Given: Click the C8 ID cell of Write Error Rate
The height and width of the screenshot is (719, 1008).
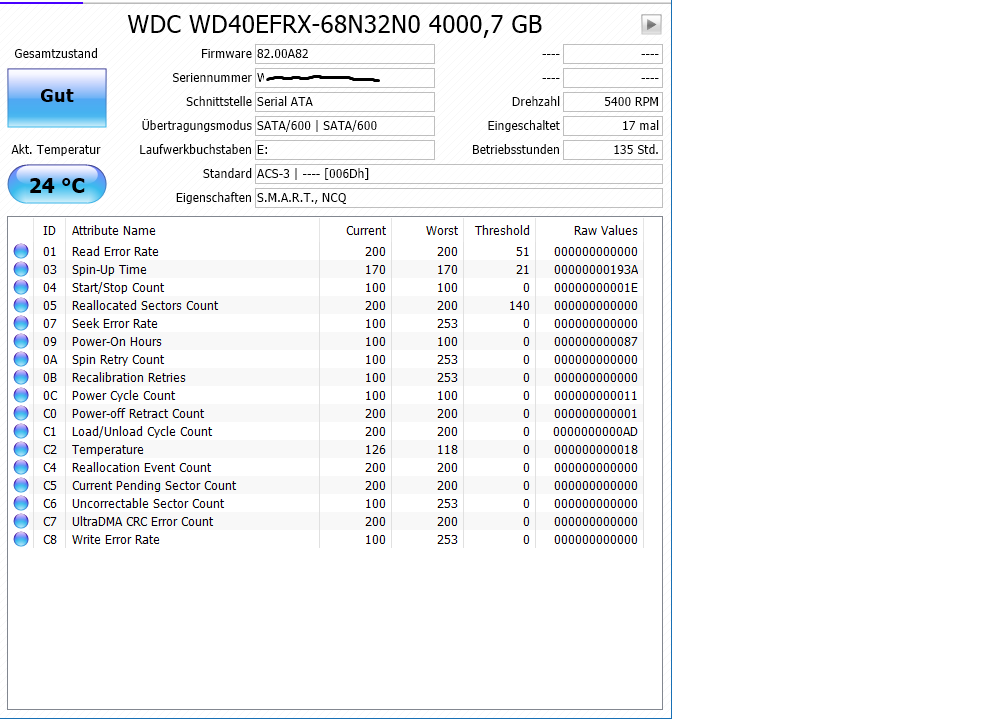Looking at the screenshot, I should click(50, 540).
